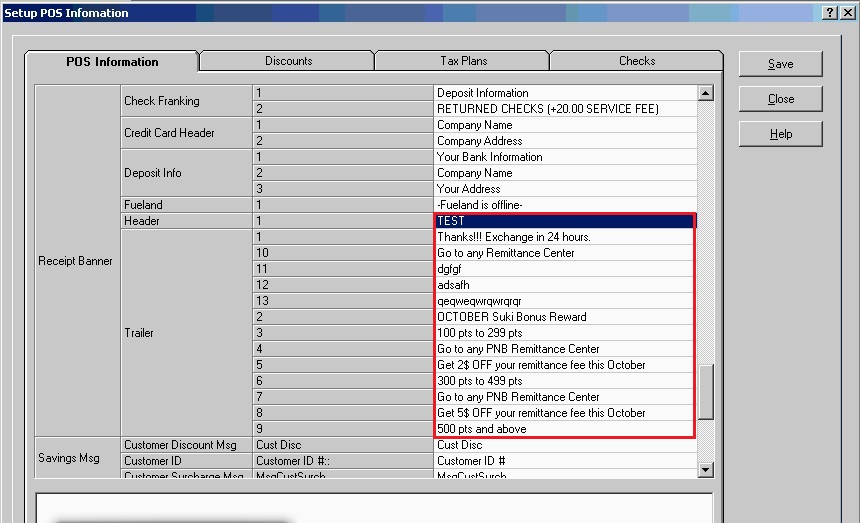Click the title bar help question mark icon

coord(831,12)
